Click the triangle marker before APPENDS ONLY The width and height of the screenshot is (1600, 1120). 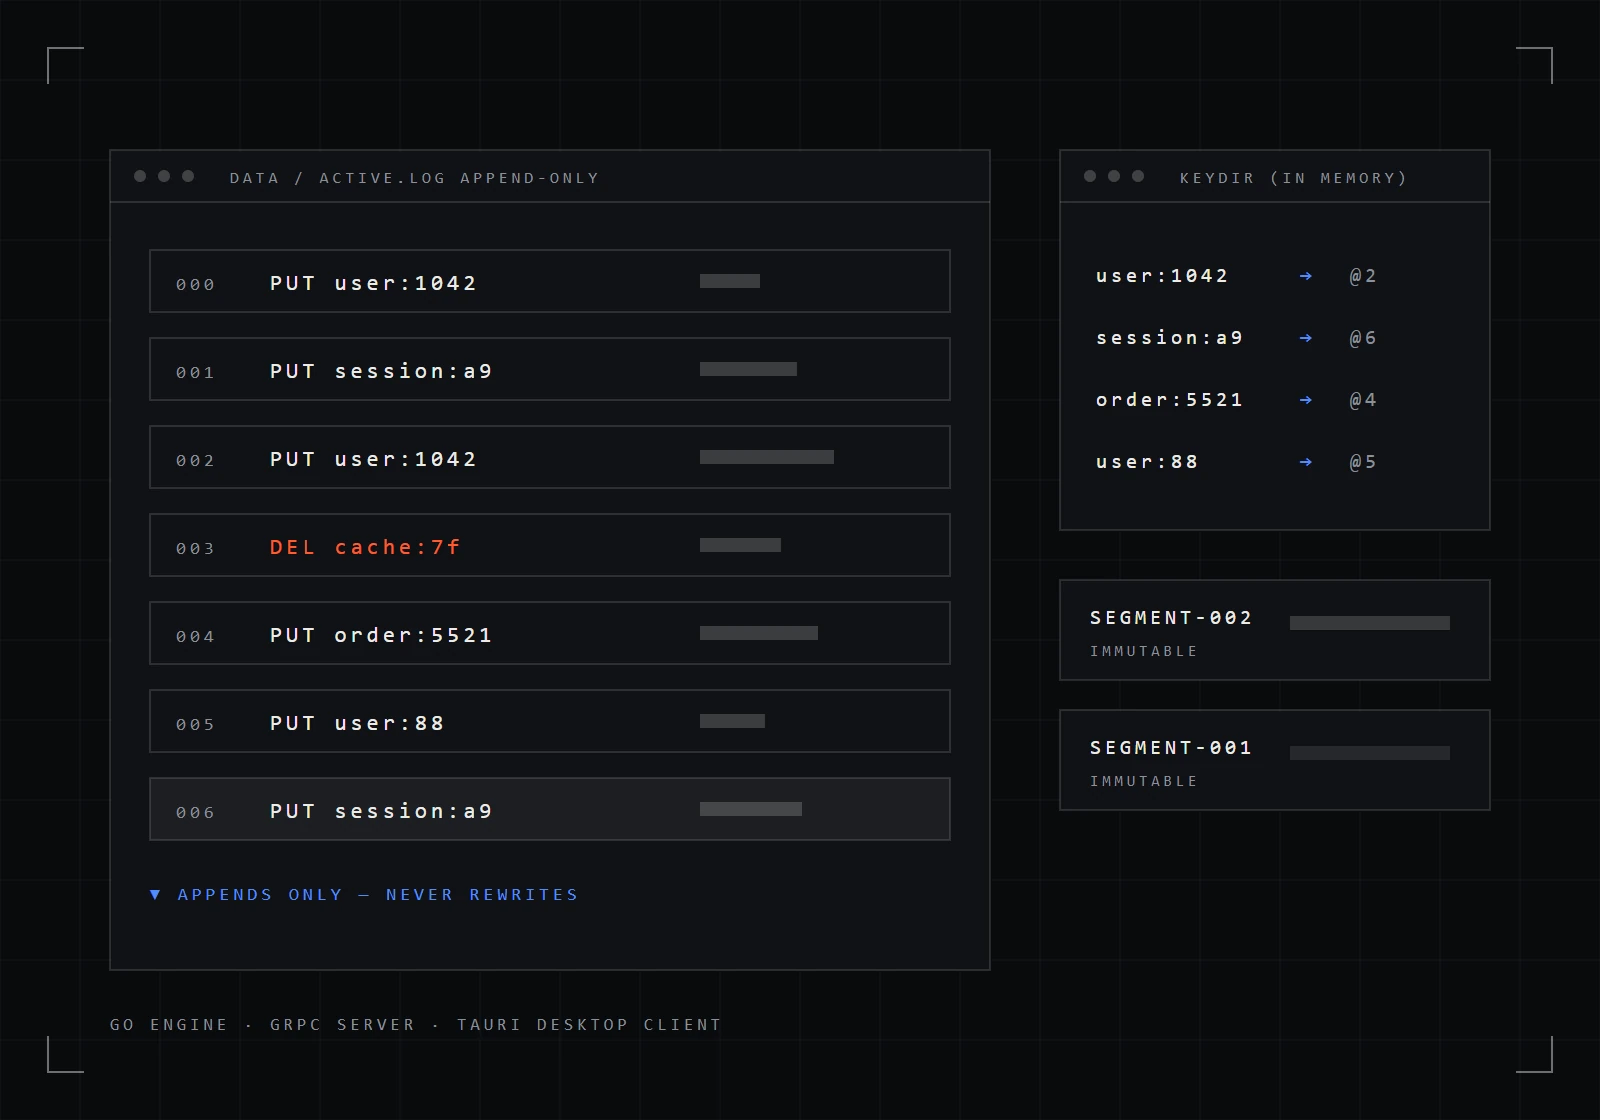pos(155,895)
